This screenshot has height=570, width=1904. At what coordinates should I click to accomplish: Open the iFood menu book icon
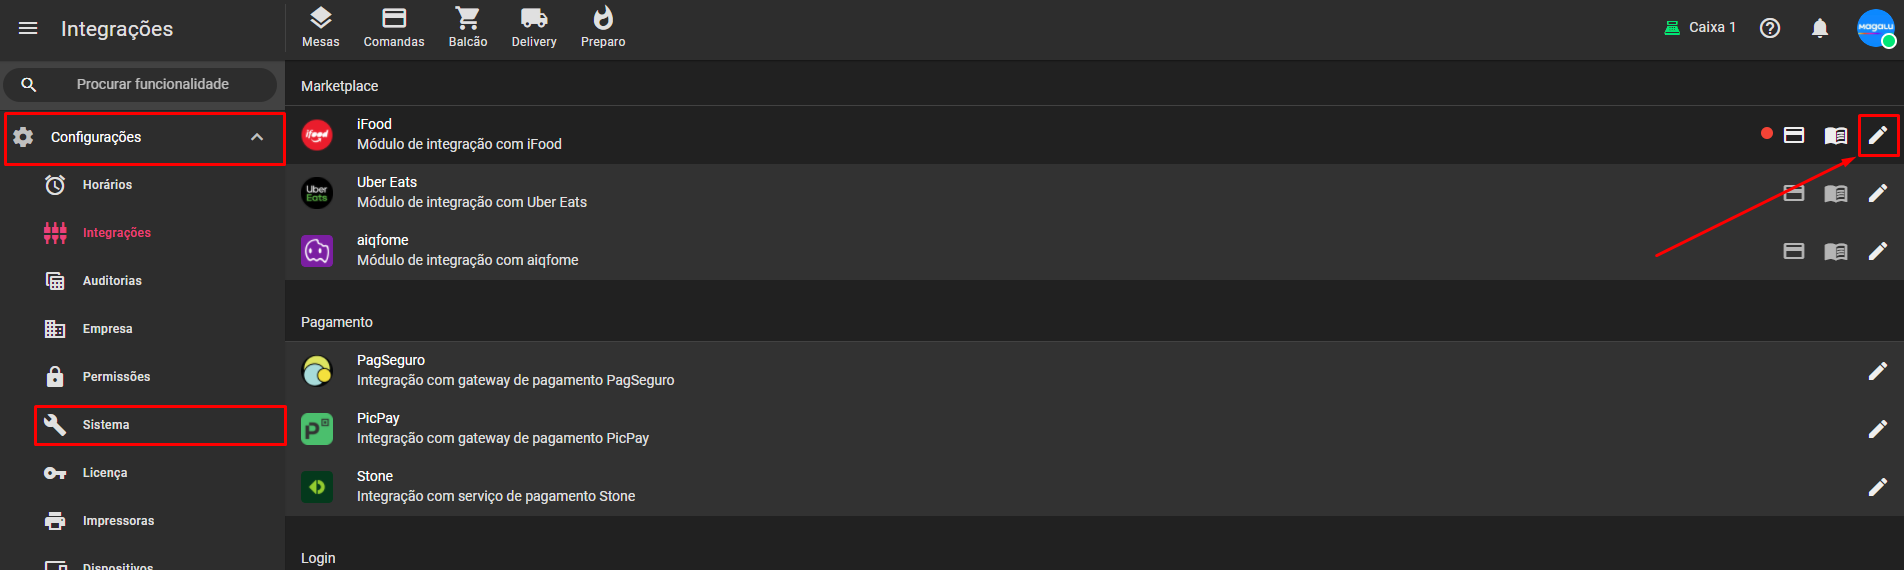tap(1836, 135)
